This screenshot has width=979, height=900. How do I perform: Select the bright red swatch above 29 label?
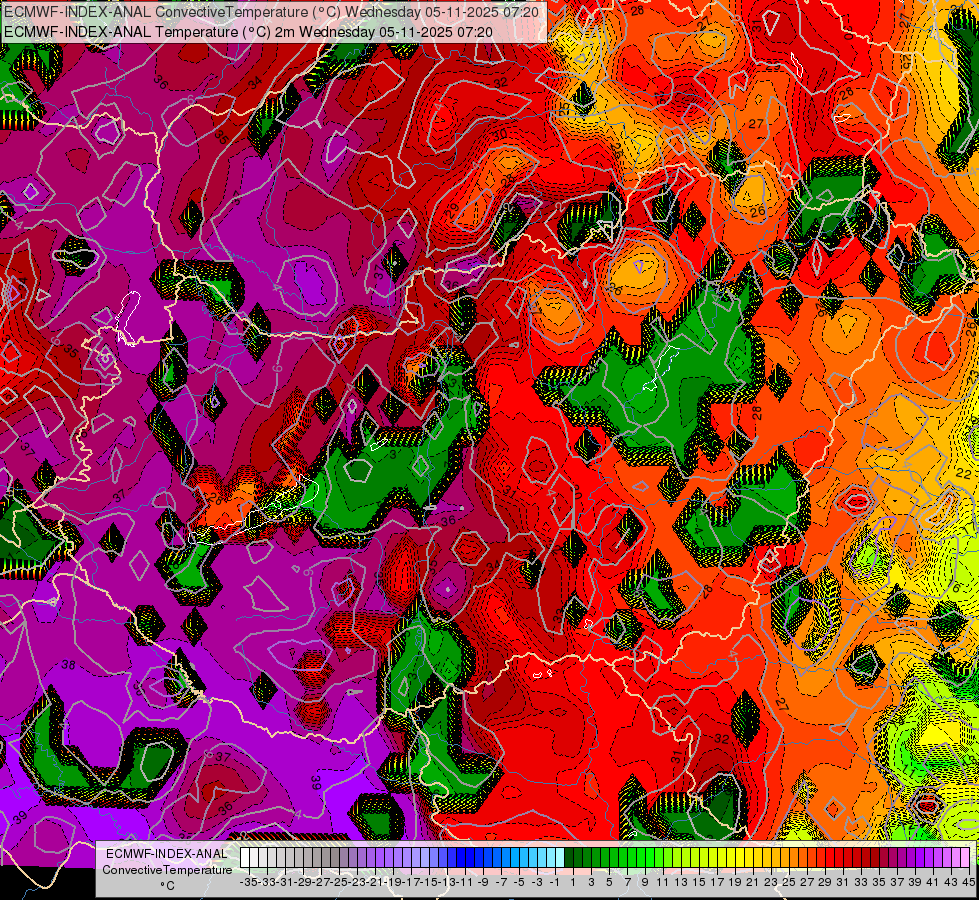830,858
